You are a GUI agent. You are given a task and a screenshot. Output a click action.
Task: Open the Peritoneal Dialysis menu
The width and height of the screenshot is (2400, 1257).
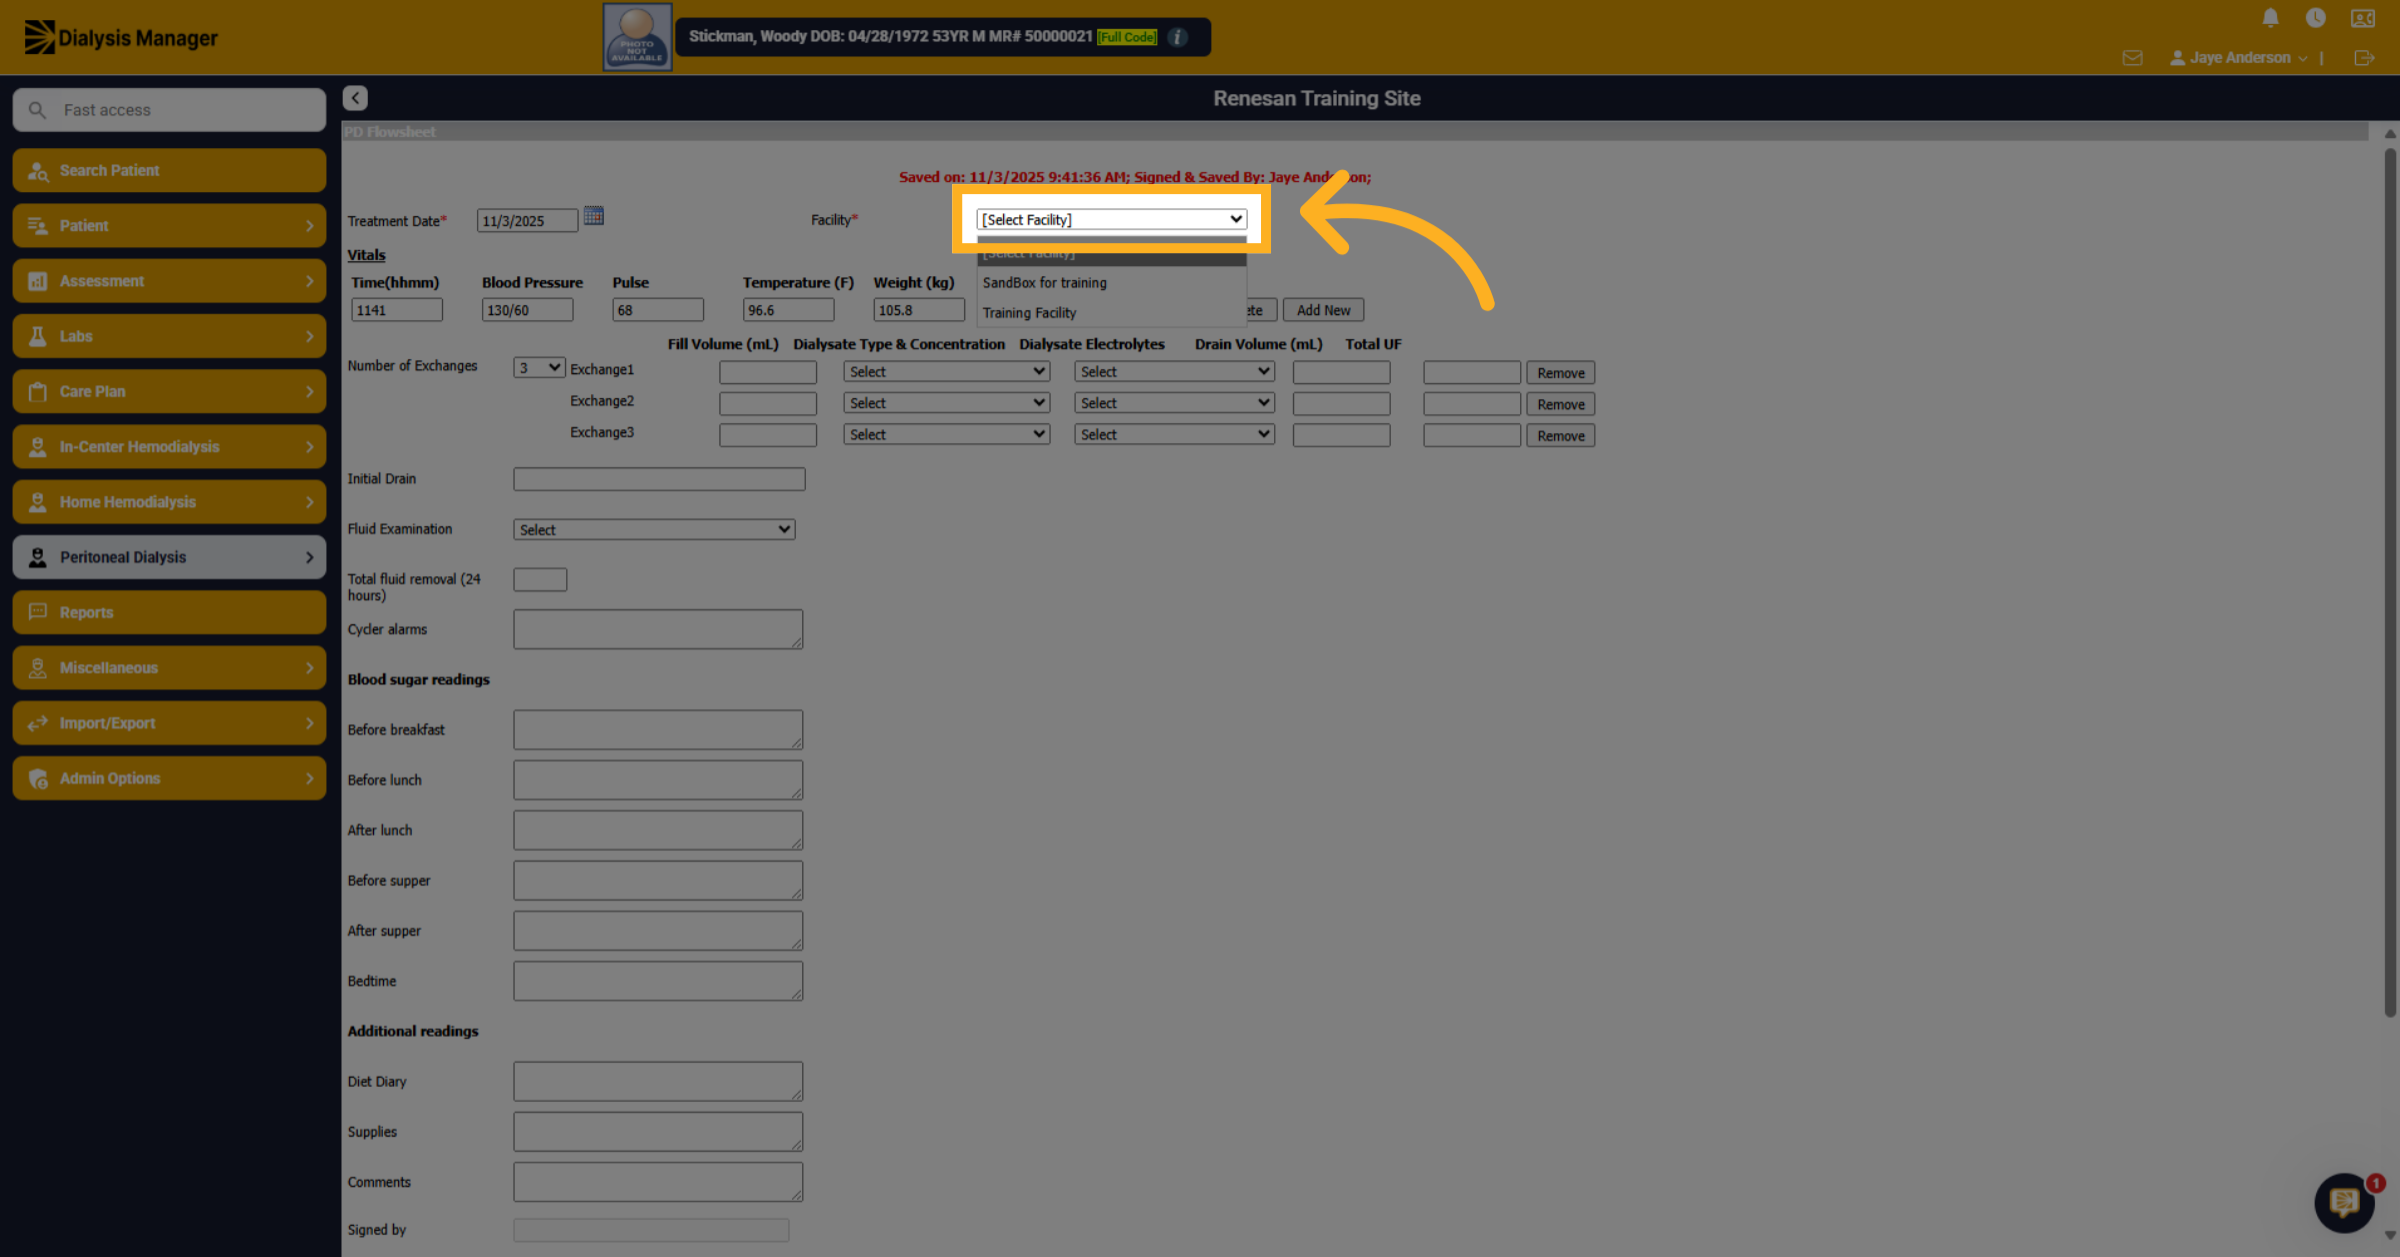coord(169,557)
